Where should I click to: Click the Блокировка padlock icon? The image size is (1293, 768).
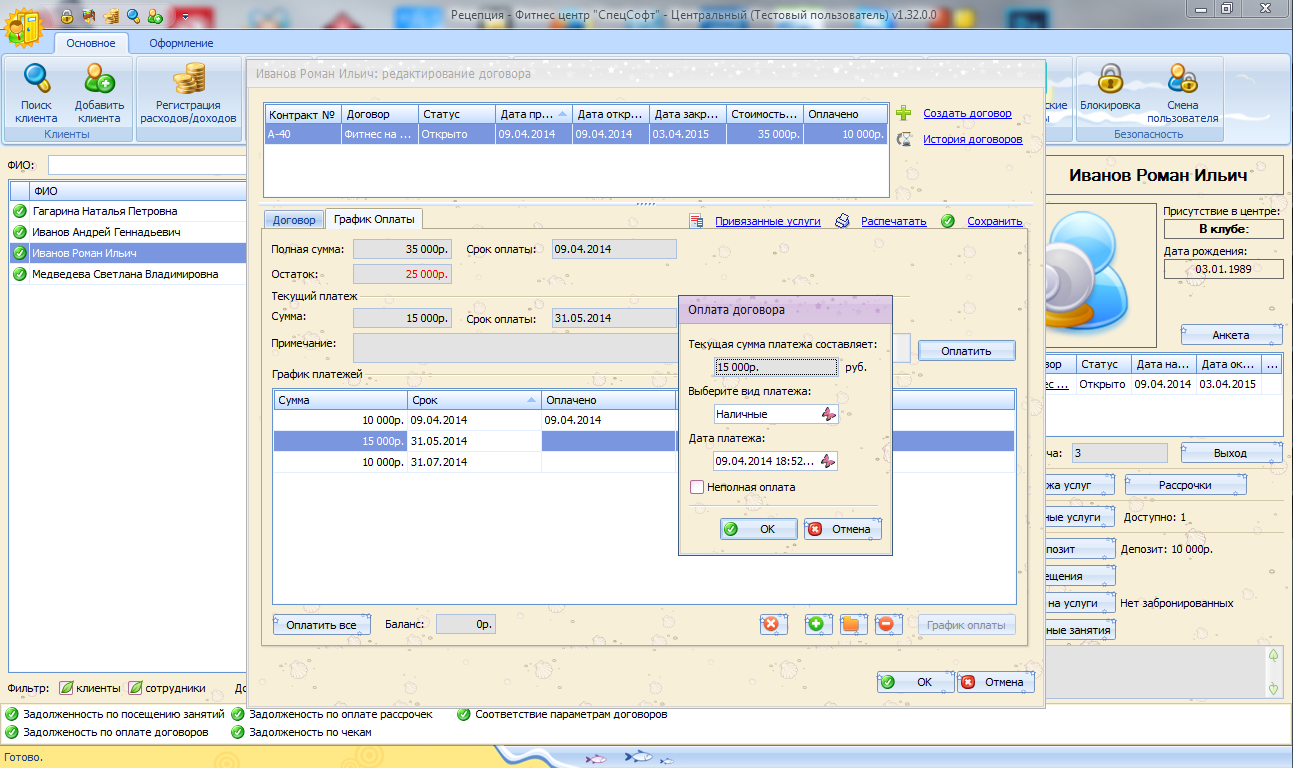(x=1110, y=79)
